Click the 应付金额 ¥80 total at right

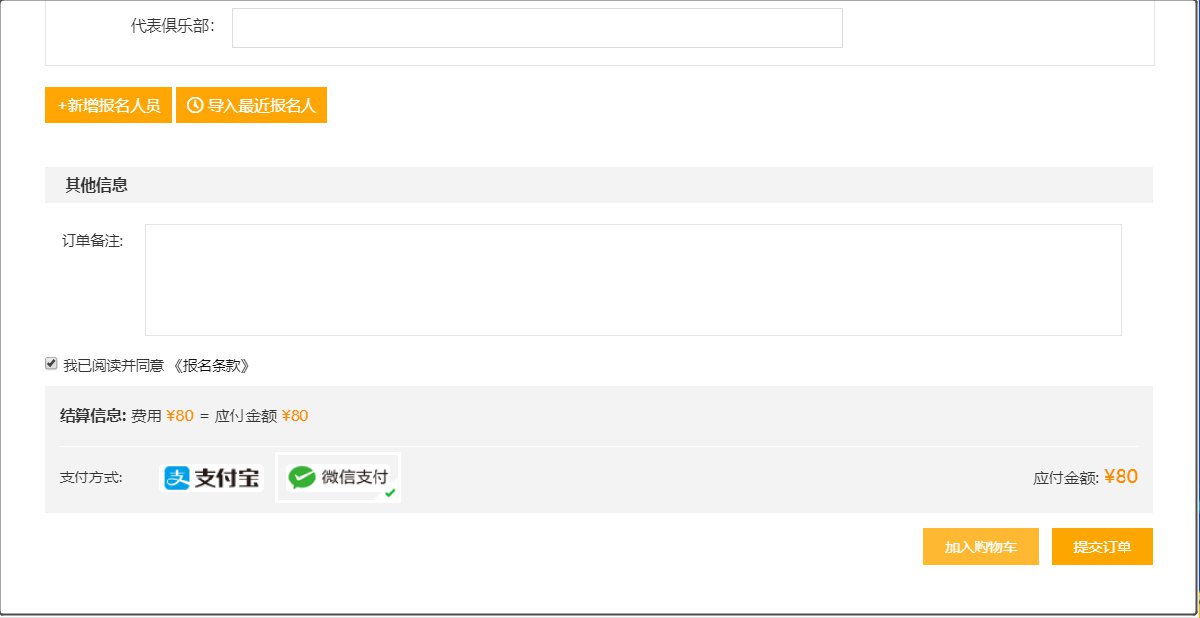coord(1085,478)
